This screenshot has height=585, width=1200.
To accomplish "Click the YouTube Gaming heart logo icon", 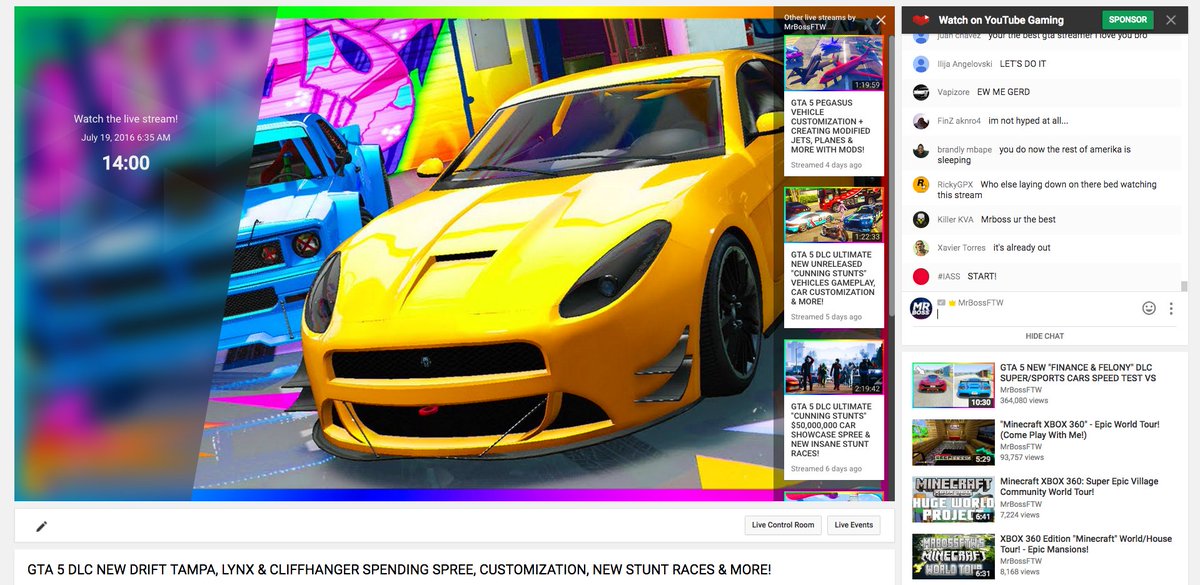I will click(x=921, y=19).
